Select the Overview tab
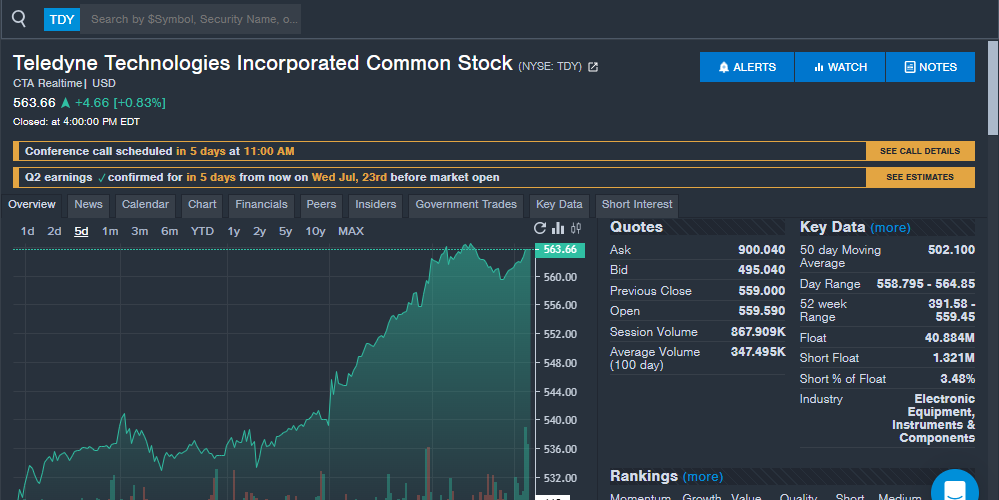 32,204
